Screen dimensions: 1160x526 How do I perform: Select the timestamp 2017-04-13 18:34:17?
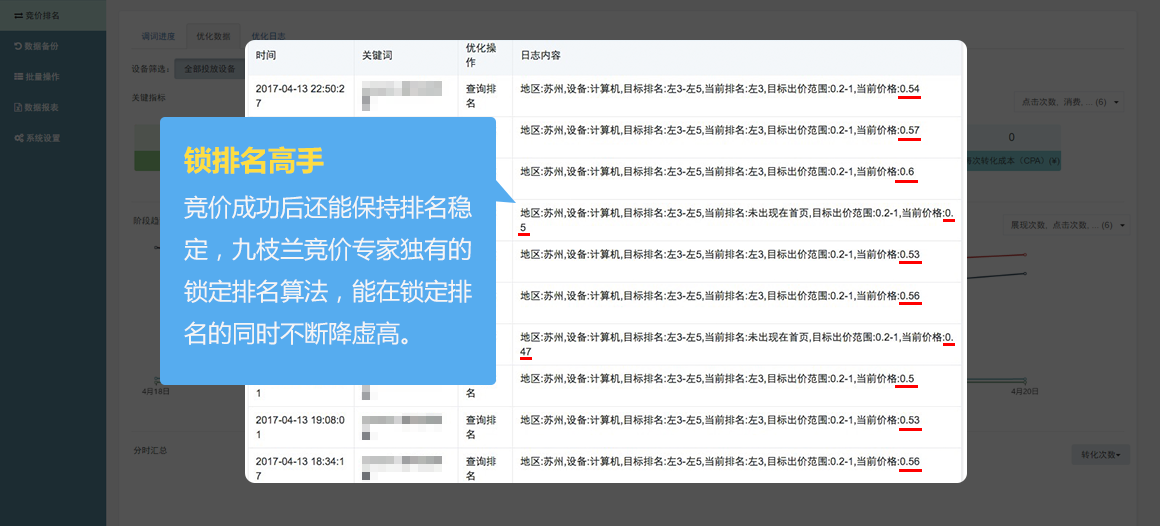tap(300, 468)
